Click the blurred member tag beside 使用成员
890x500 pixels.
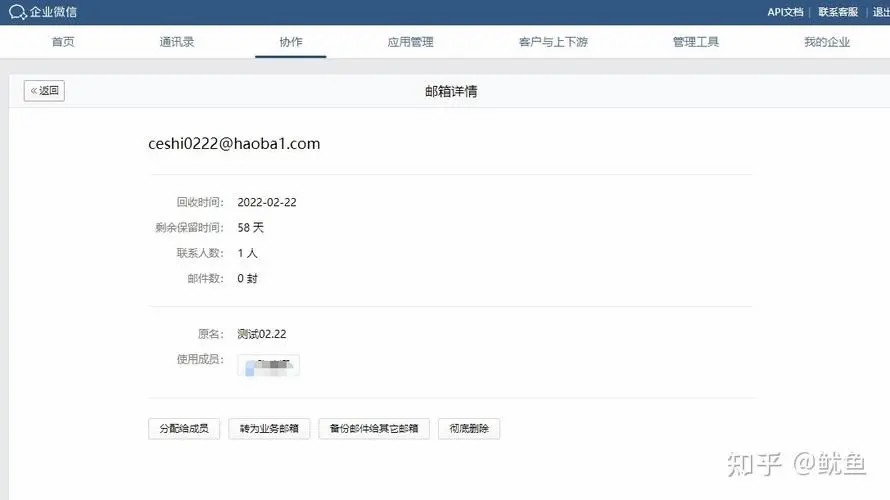(x=268, y=365)
